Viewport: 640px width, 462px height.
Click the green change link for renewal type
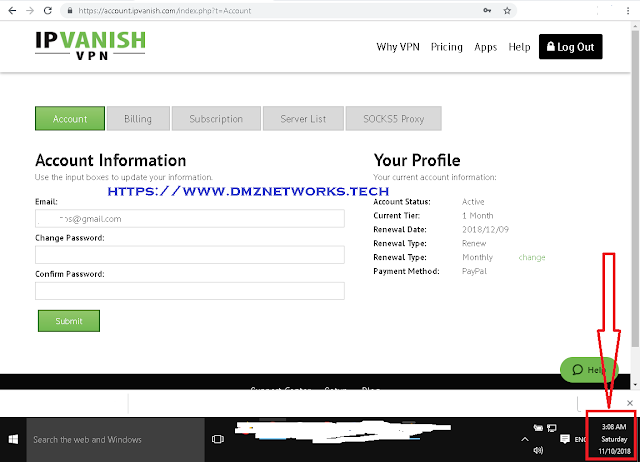click(532, 257)
